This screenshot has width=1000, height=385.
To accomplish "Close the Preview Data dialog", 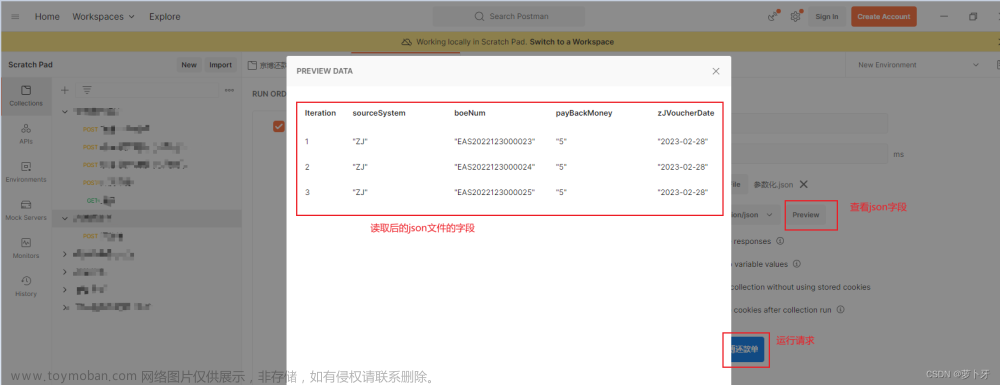I will pyautogui.click(x=716, y=71).
